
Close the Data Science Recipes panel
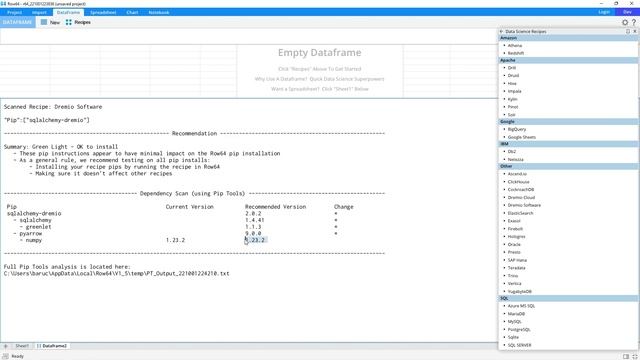point(635,31)
